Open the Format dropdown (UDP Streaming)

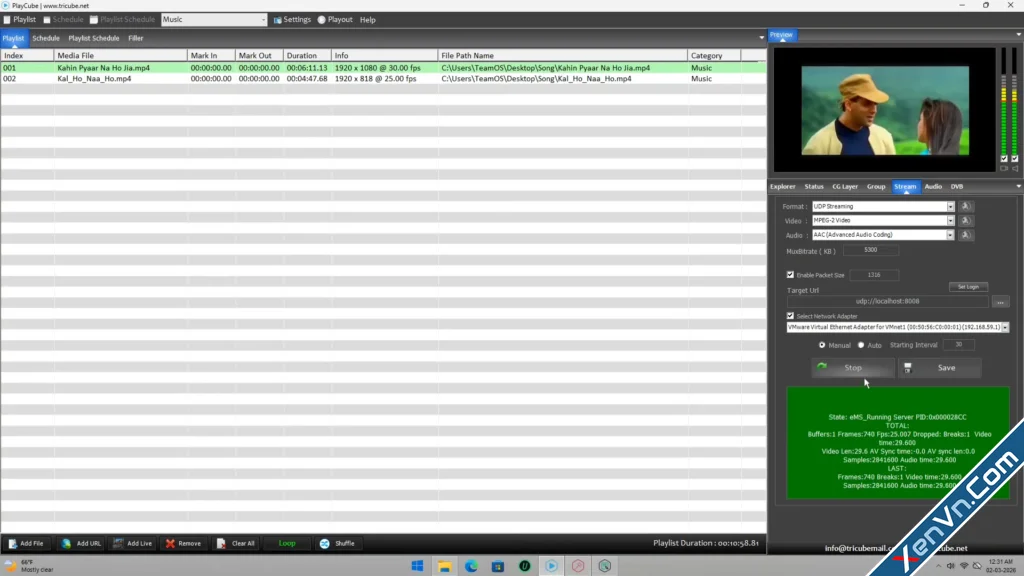point(950,206)
